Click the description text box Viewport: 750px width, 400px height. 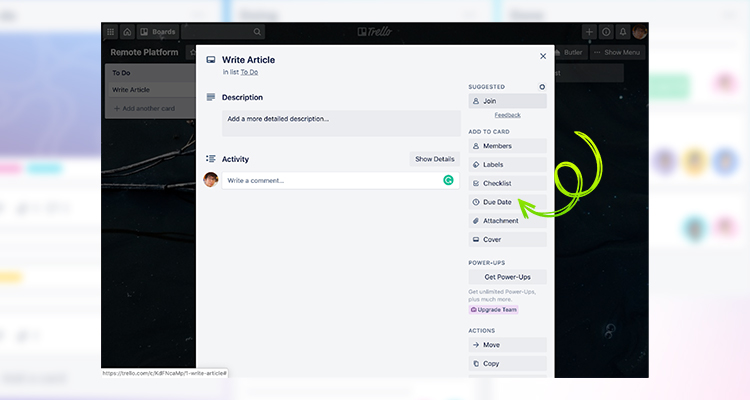(341, 123)
